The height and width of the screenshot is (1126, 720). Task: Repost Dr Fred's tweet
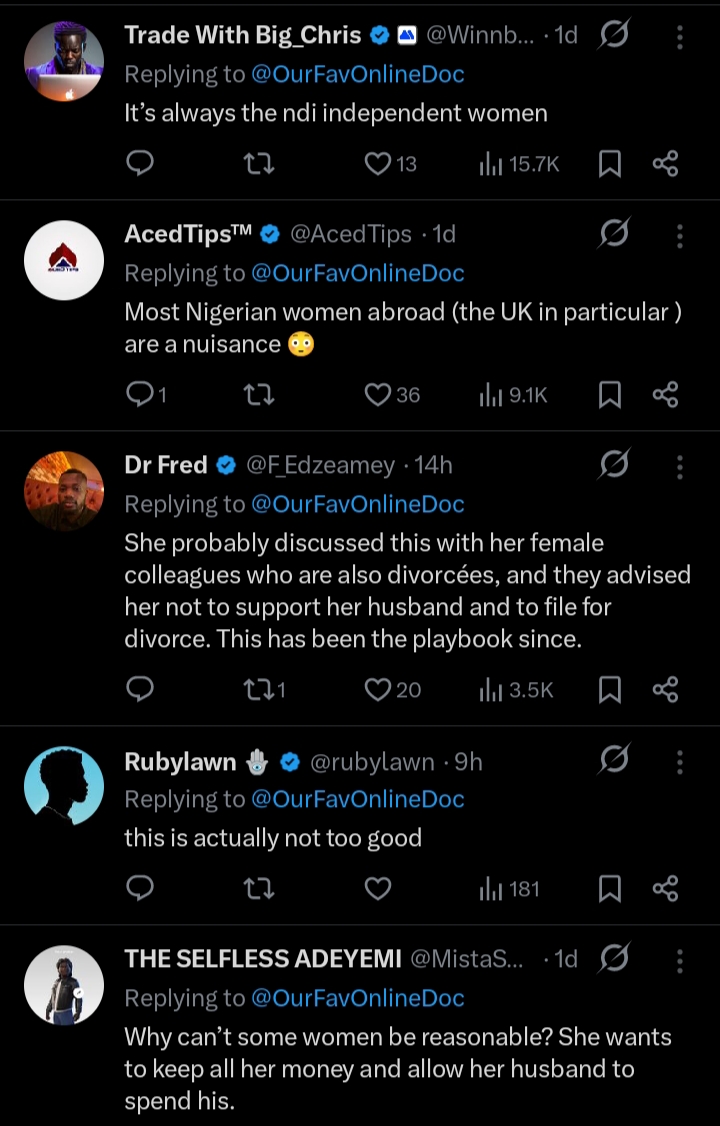[259, 689]
